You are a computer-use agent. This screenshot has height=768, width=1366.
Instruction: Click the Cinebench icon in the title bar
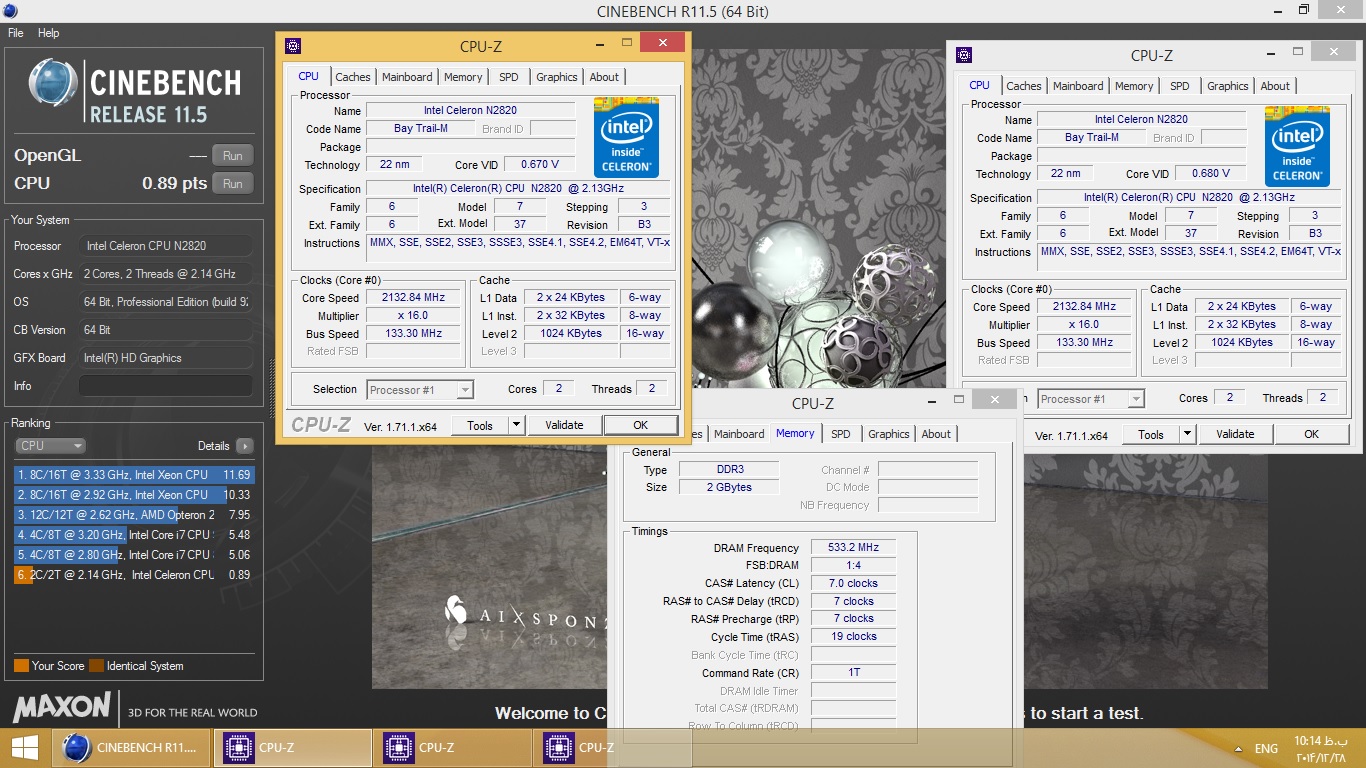click(x=11, y=10)
